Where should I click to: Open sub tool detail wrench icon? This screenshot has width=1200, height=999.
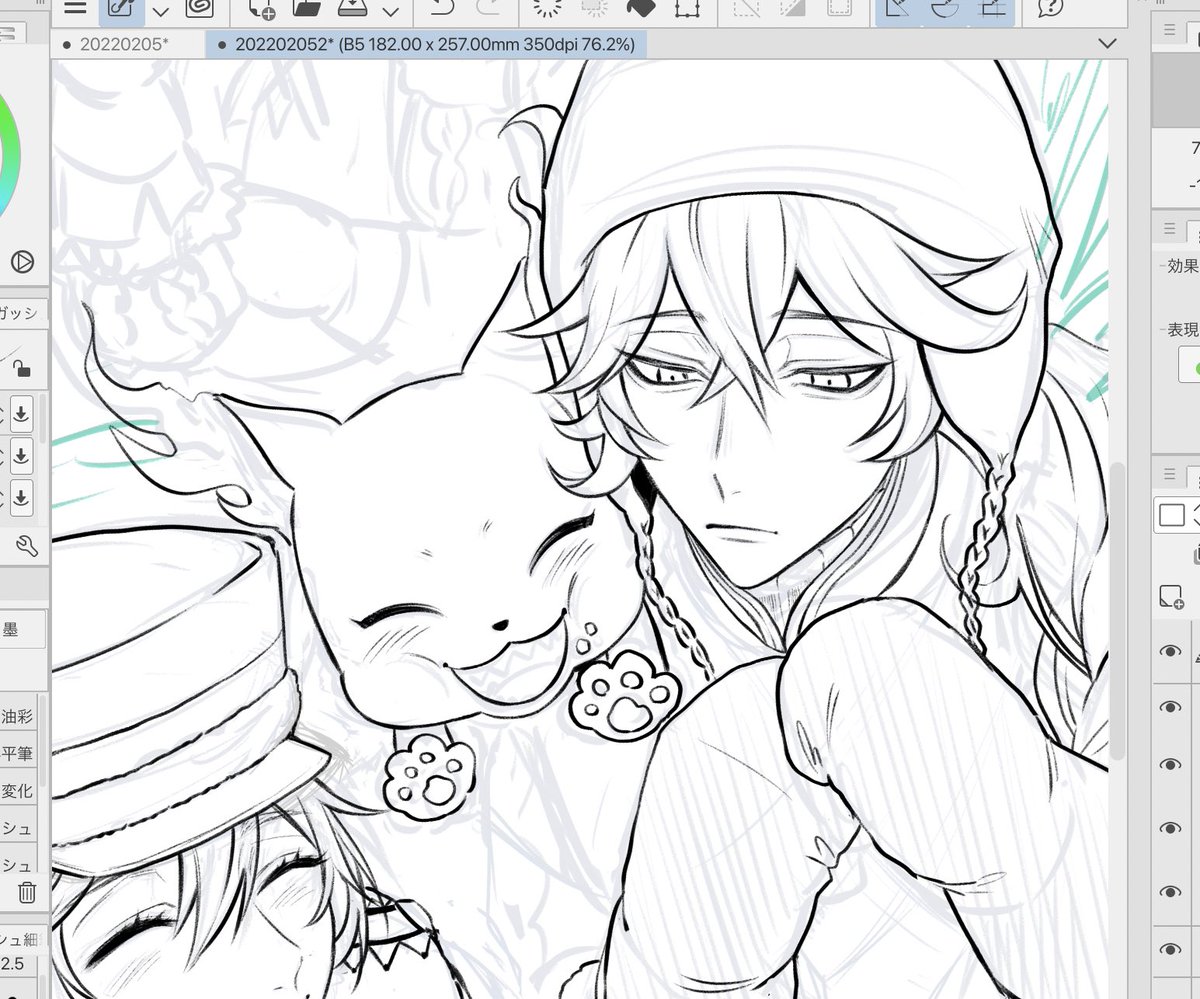click(x=27, y=546)
